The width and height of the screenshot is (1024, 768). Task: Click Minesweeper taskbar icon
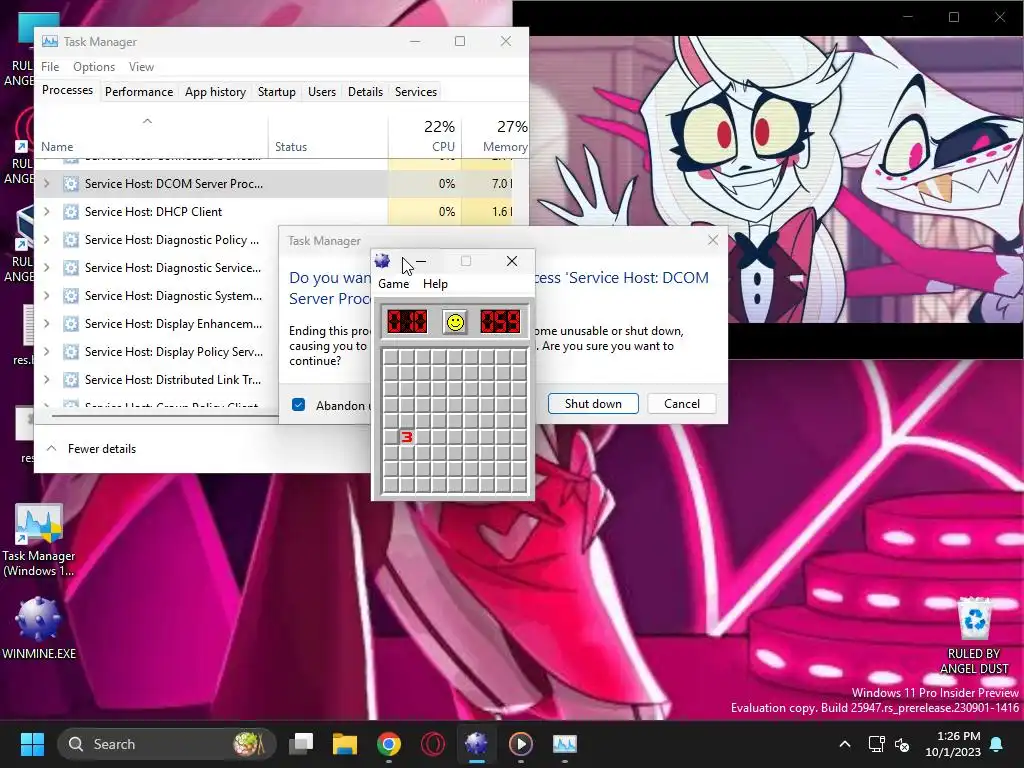477,744
